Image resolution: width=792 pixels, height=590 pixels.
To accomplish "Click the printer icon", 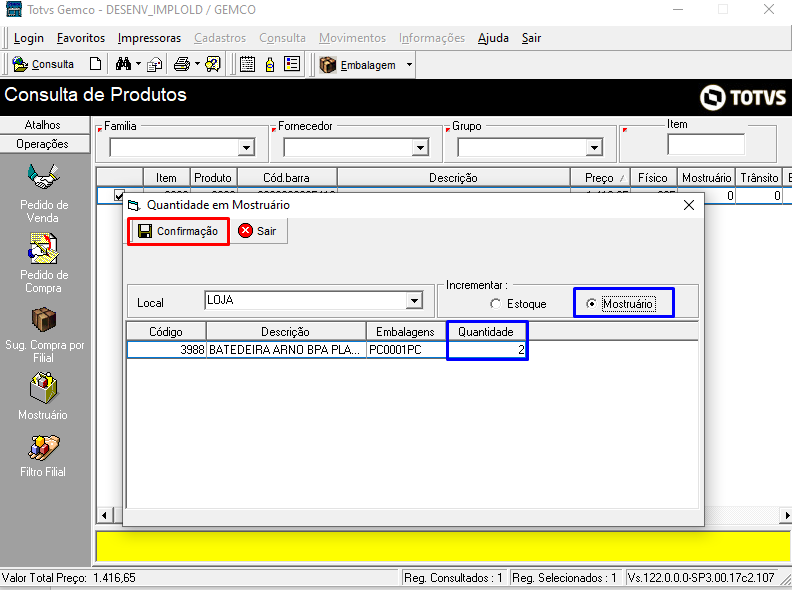I will (182, 64).
